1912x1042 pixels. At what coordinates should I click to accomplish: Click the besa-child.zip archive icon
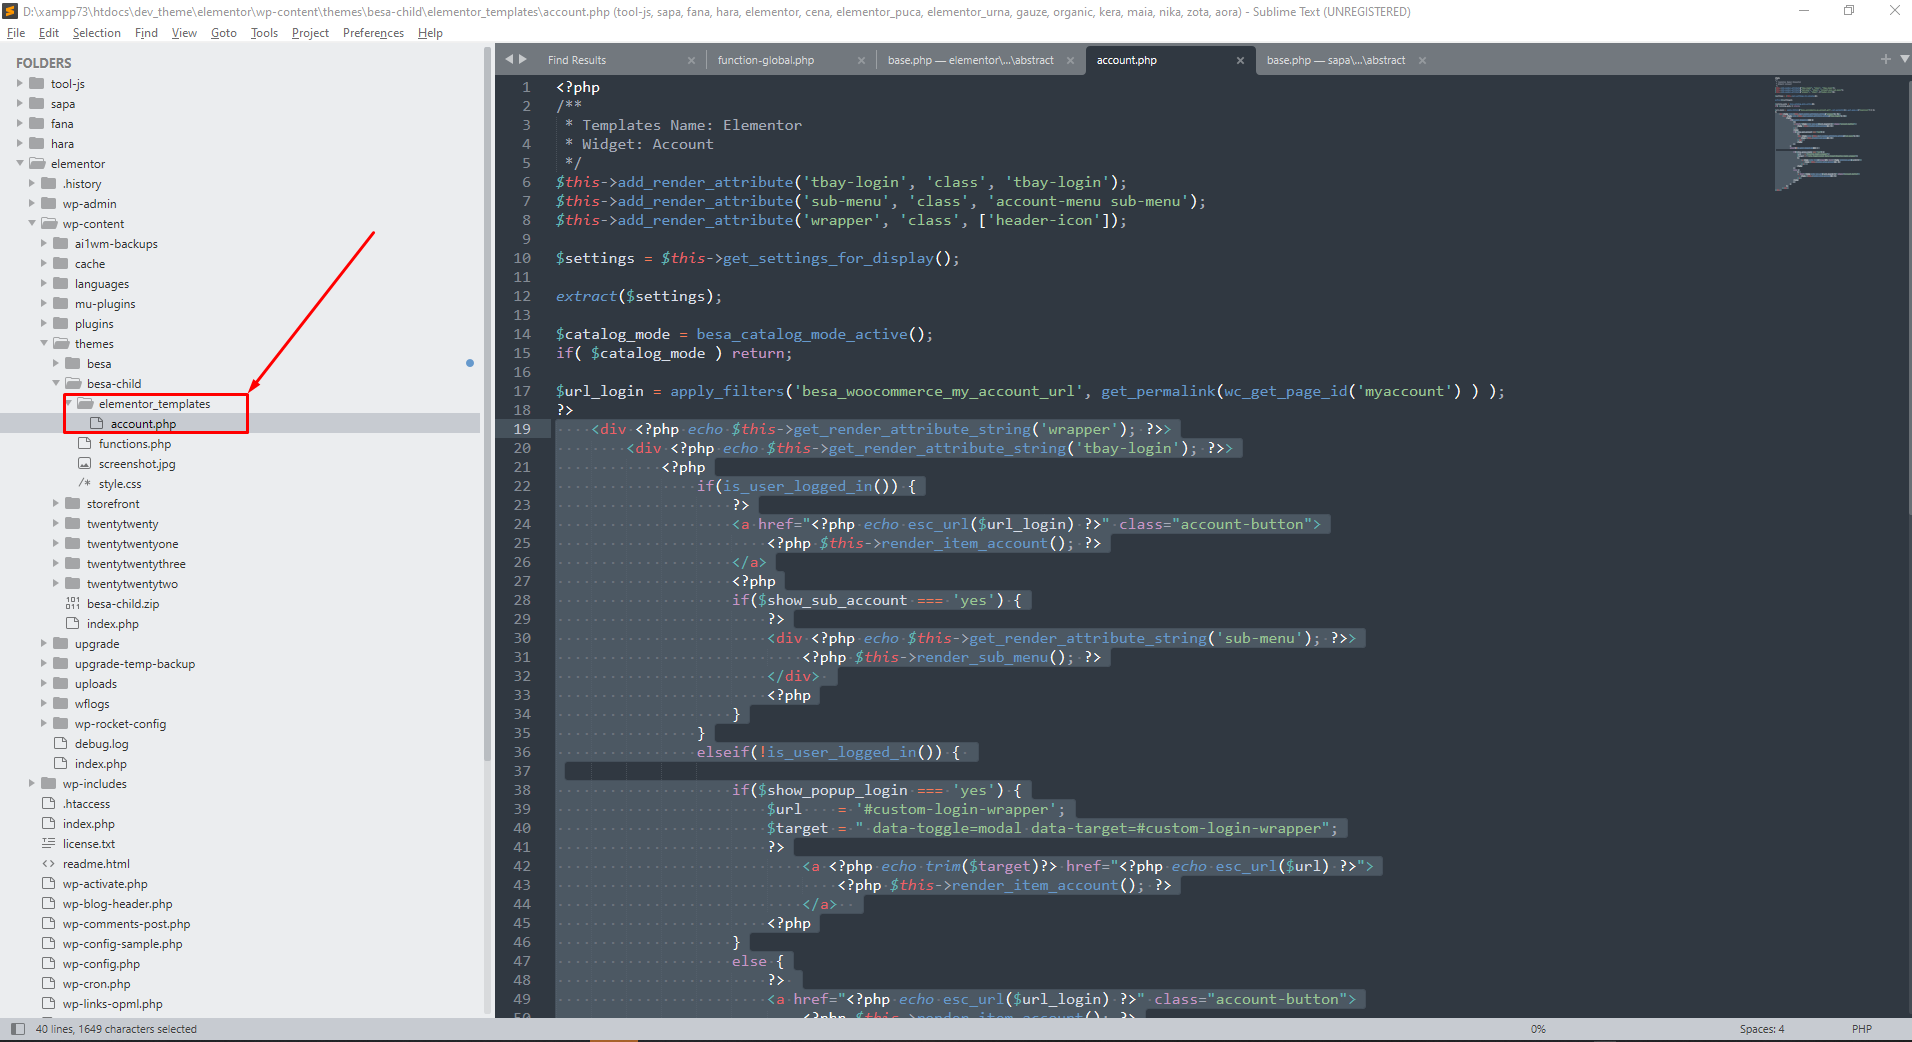click(x=73, y=603)
